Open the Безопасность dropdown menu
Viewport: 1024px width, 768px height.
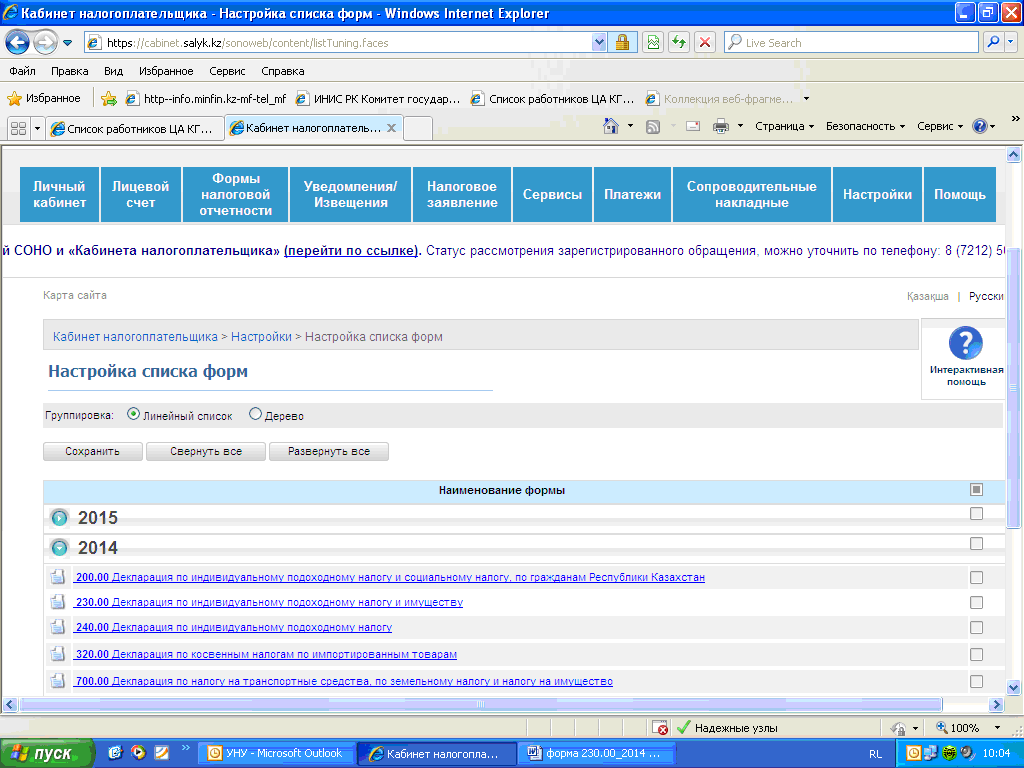coord(865,126)
